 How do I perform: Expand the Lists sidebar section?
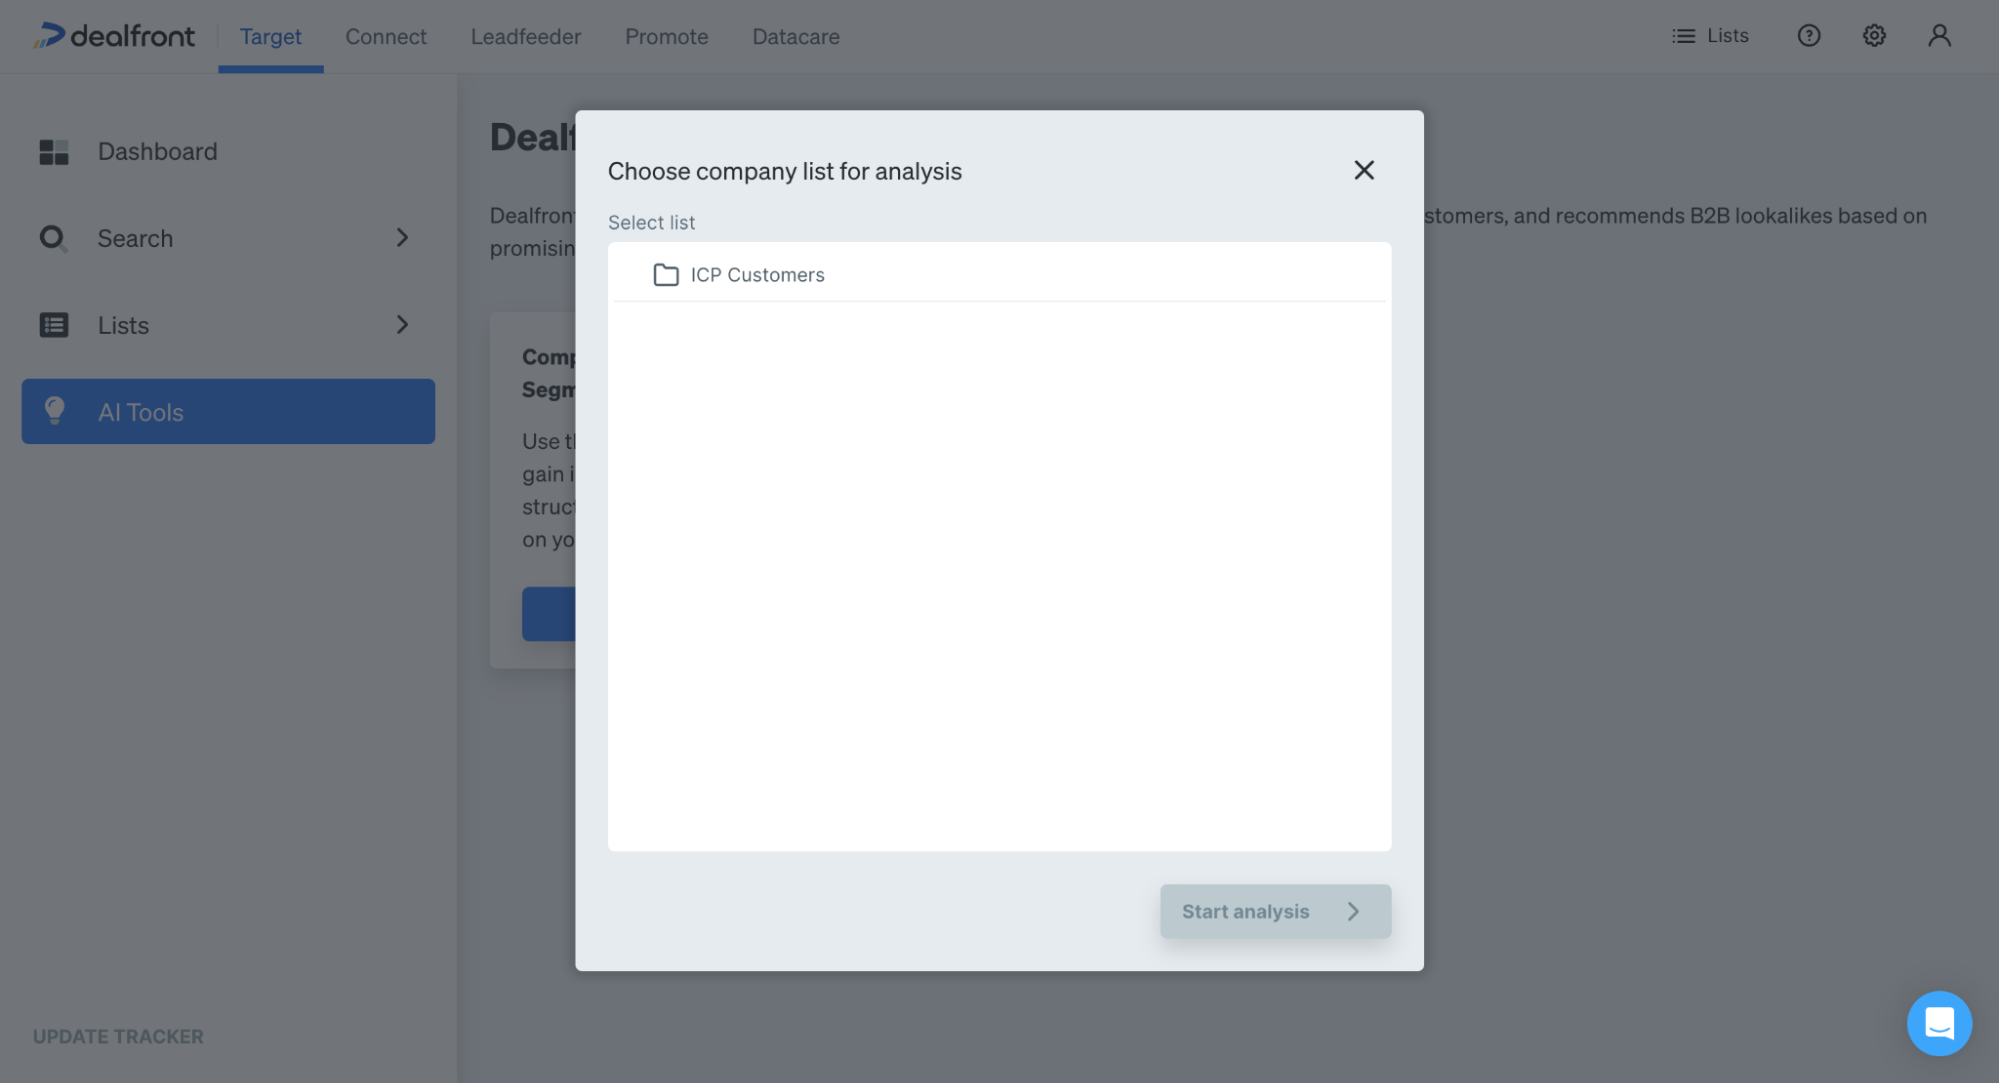tap(402, 325)
